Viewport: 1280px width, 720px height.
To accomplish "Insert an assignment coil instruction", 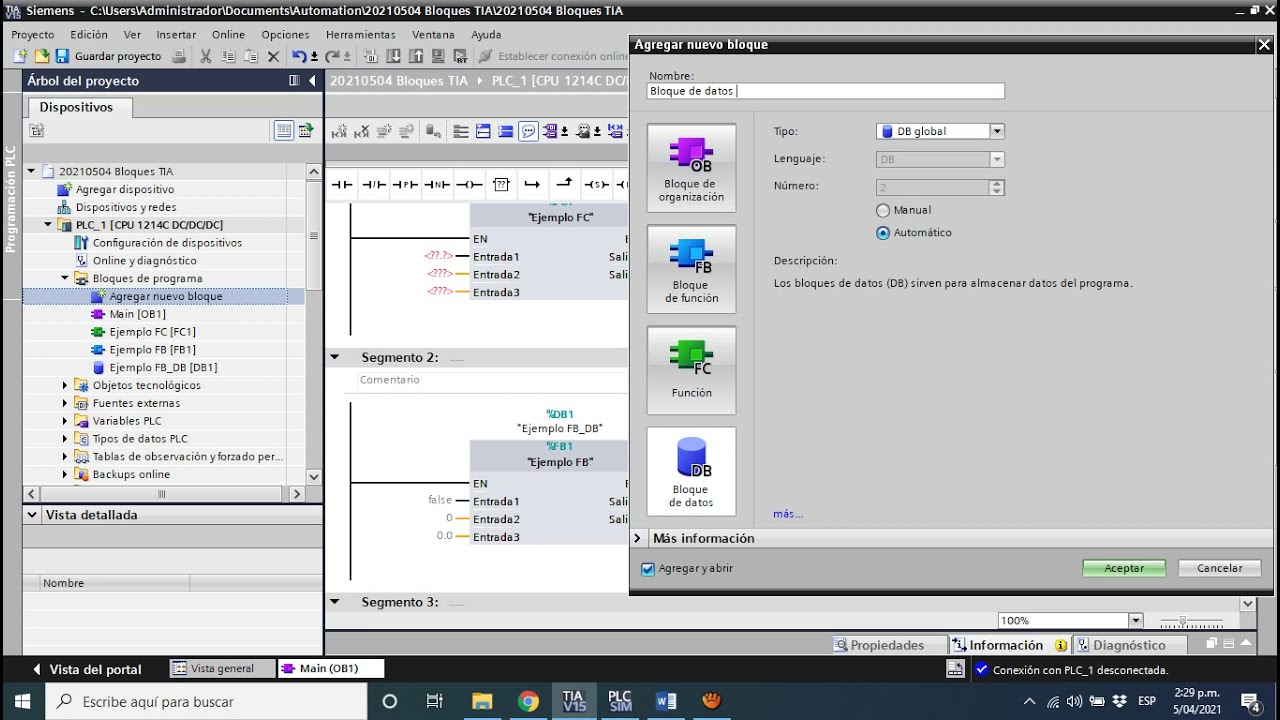I will click(469, 185).
